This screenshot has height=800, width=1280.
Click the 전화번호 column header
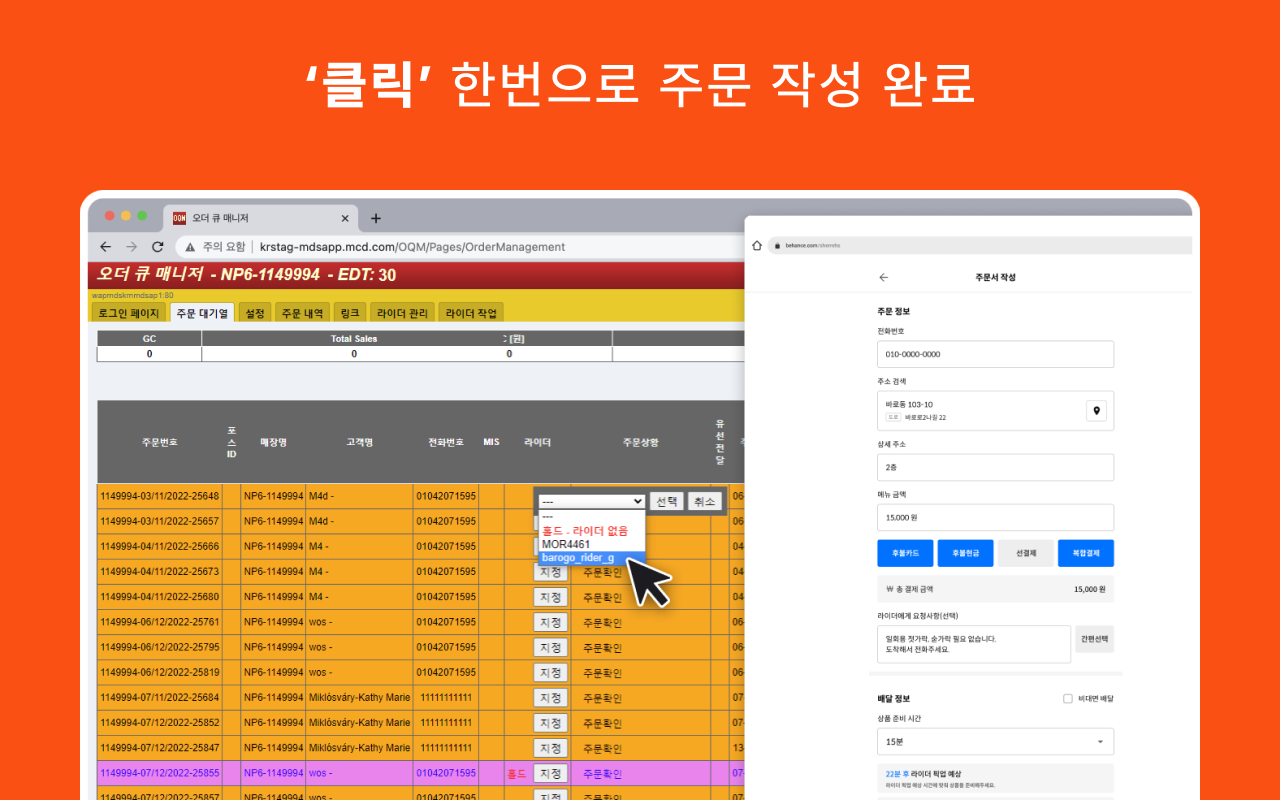click(x=446, y=442)
